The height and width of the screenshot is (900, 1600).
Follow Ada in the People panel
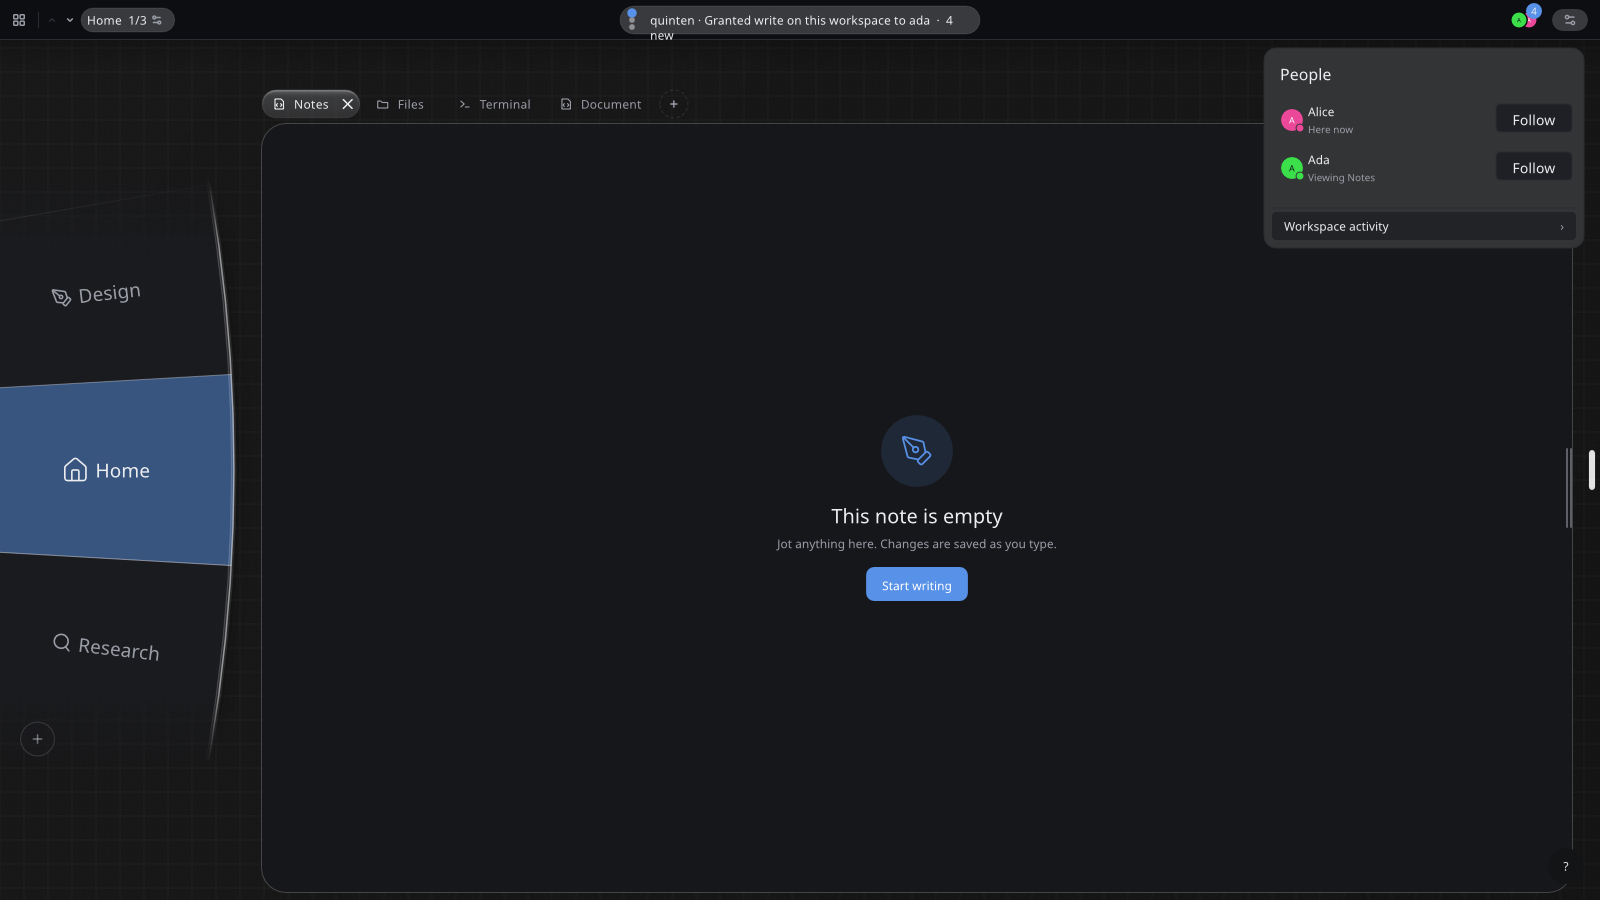point(1534,167)
